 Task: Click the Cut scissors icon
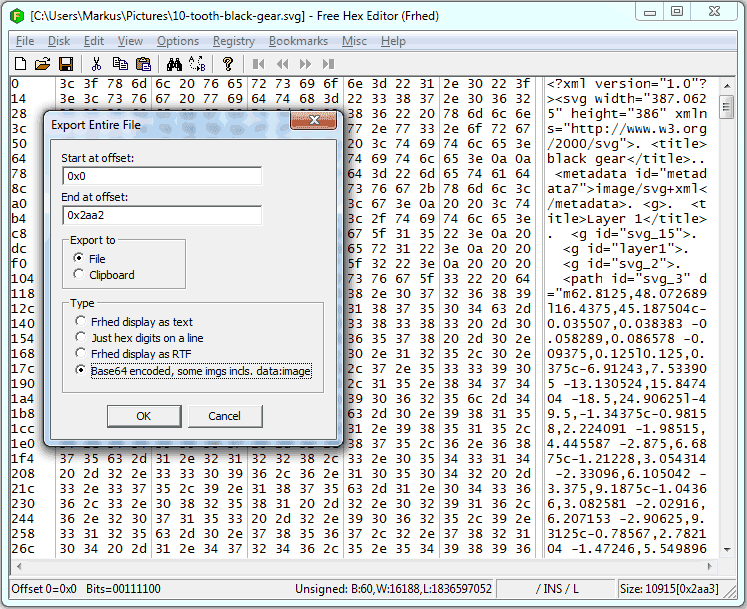[x=96, y=64]
